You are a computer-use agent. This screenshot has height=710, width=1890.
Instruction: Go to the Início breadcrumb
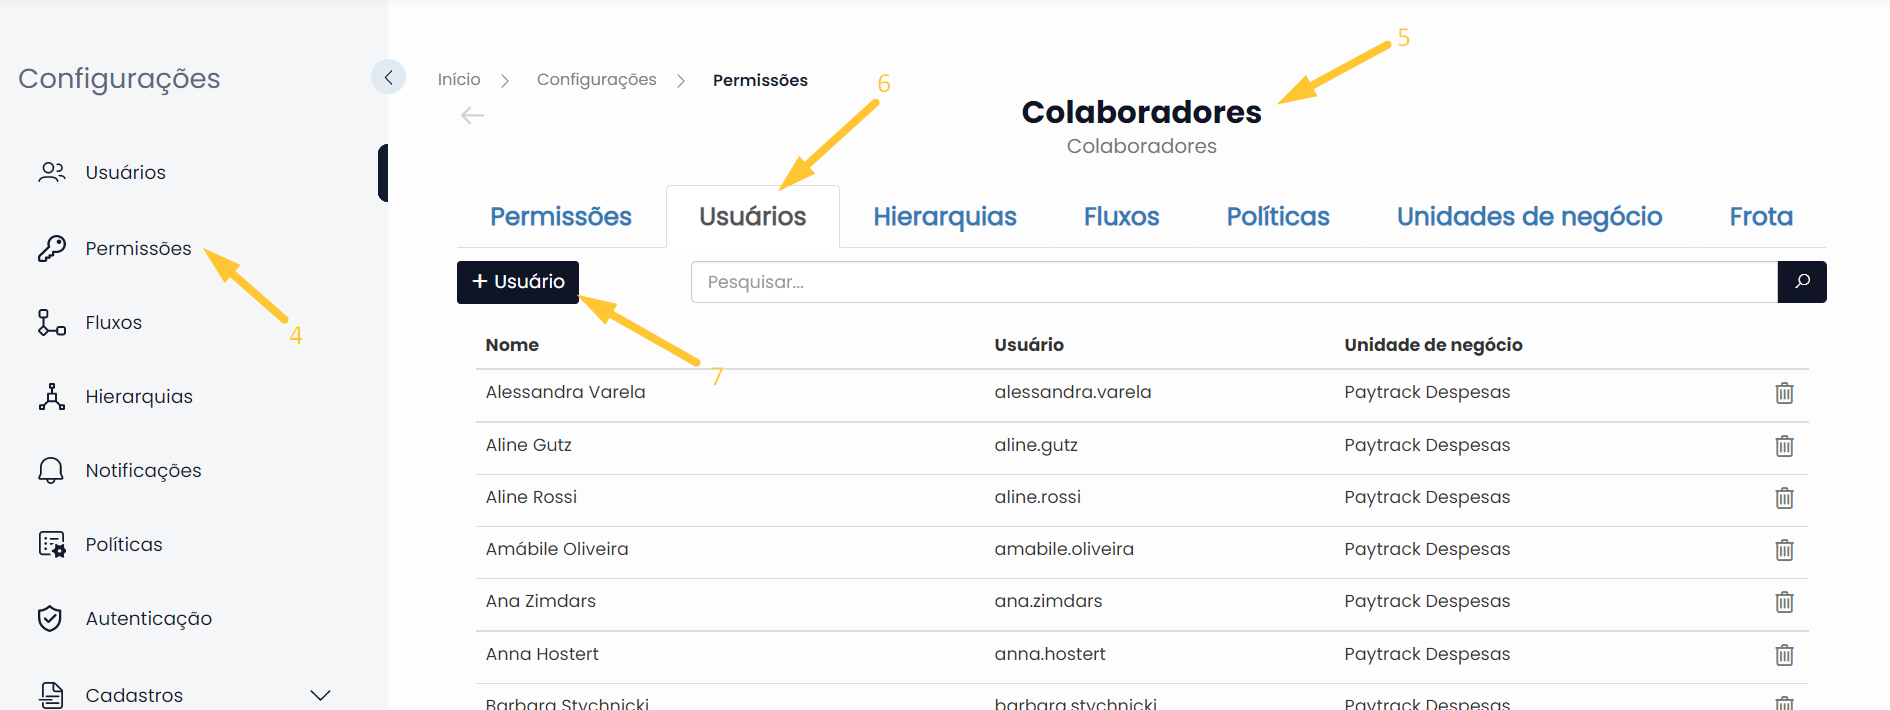pyautogui.click(x=459, y=79)
